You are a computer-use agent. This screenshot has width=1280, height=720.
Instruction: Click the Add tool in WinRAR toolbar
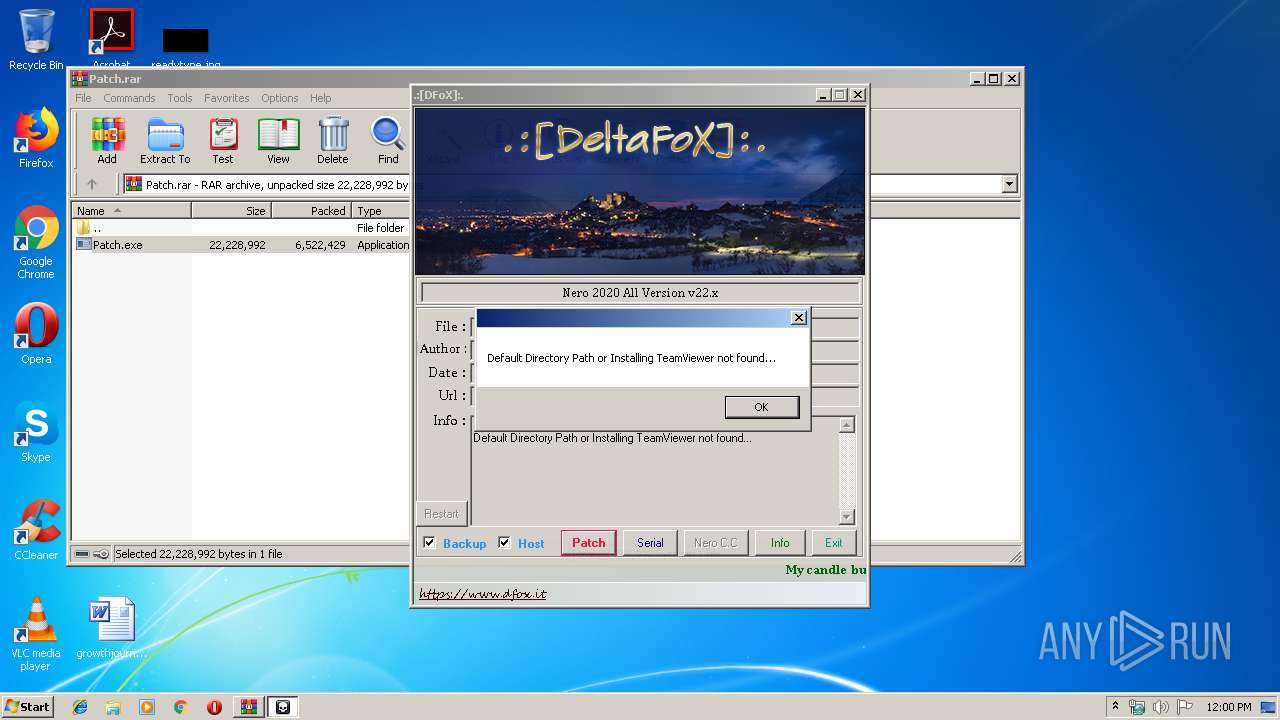(x=107, y=141)
